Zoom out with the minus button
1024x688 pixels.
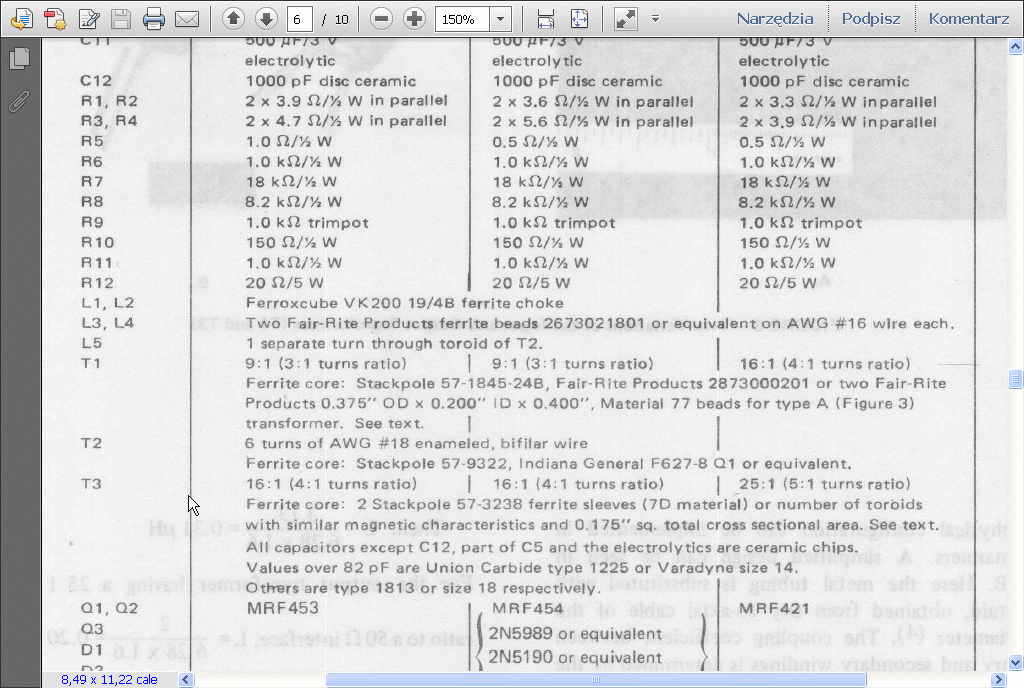coord(381,18)
